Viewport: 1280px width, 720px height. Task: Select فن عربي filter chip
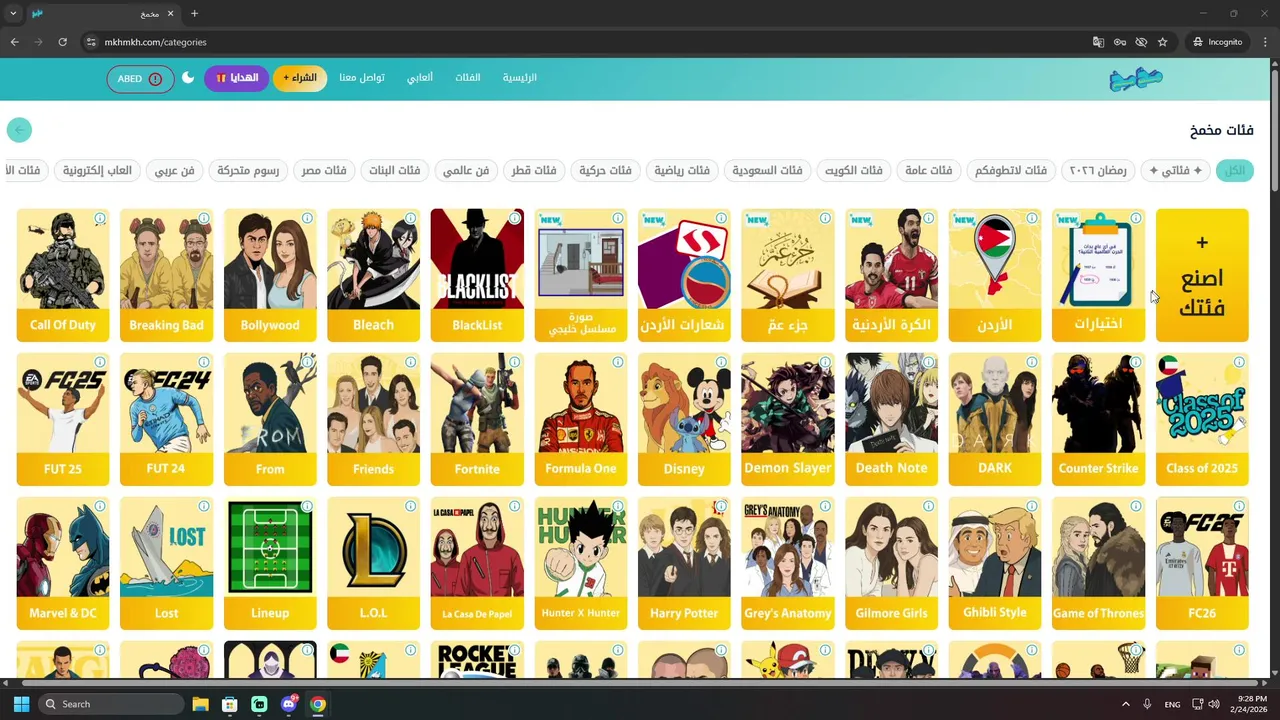(x=174, y=171)
